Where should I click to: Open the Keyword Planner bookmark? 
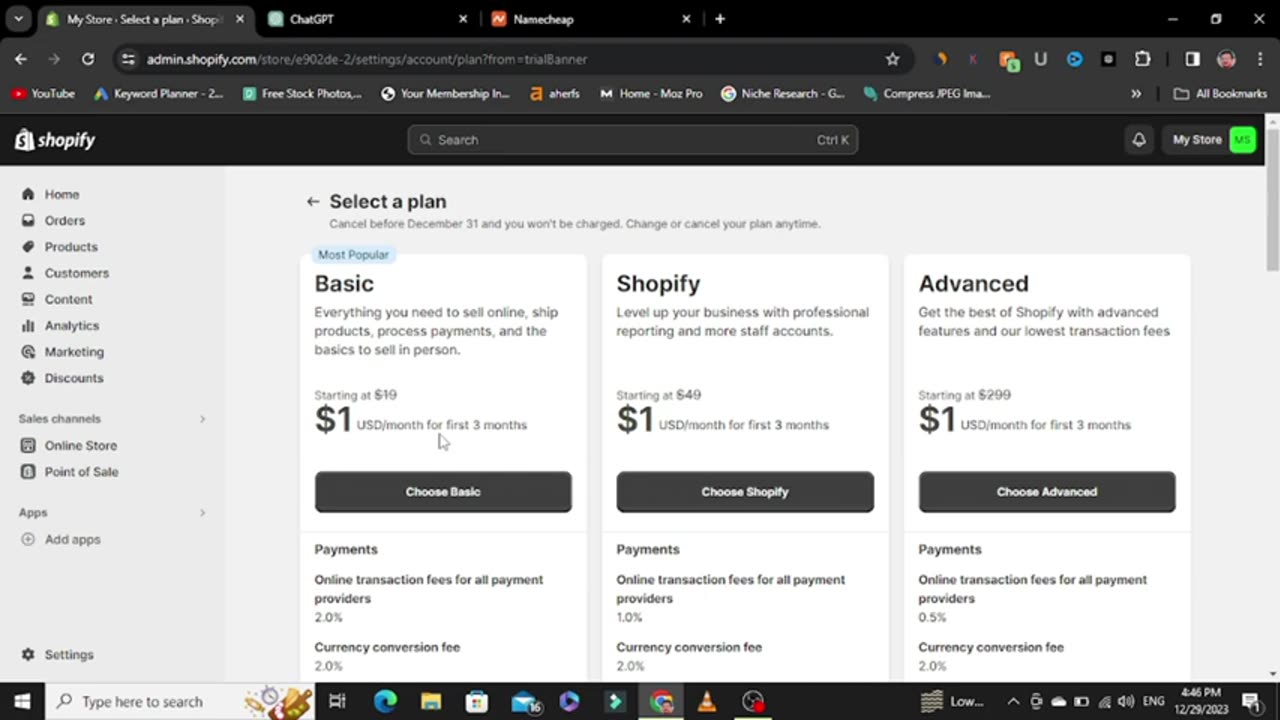pyautogui.click(x=159, y=93)
